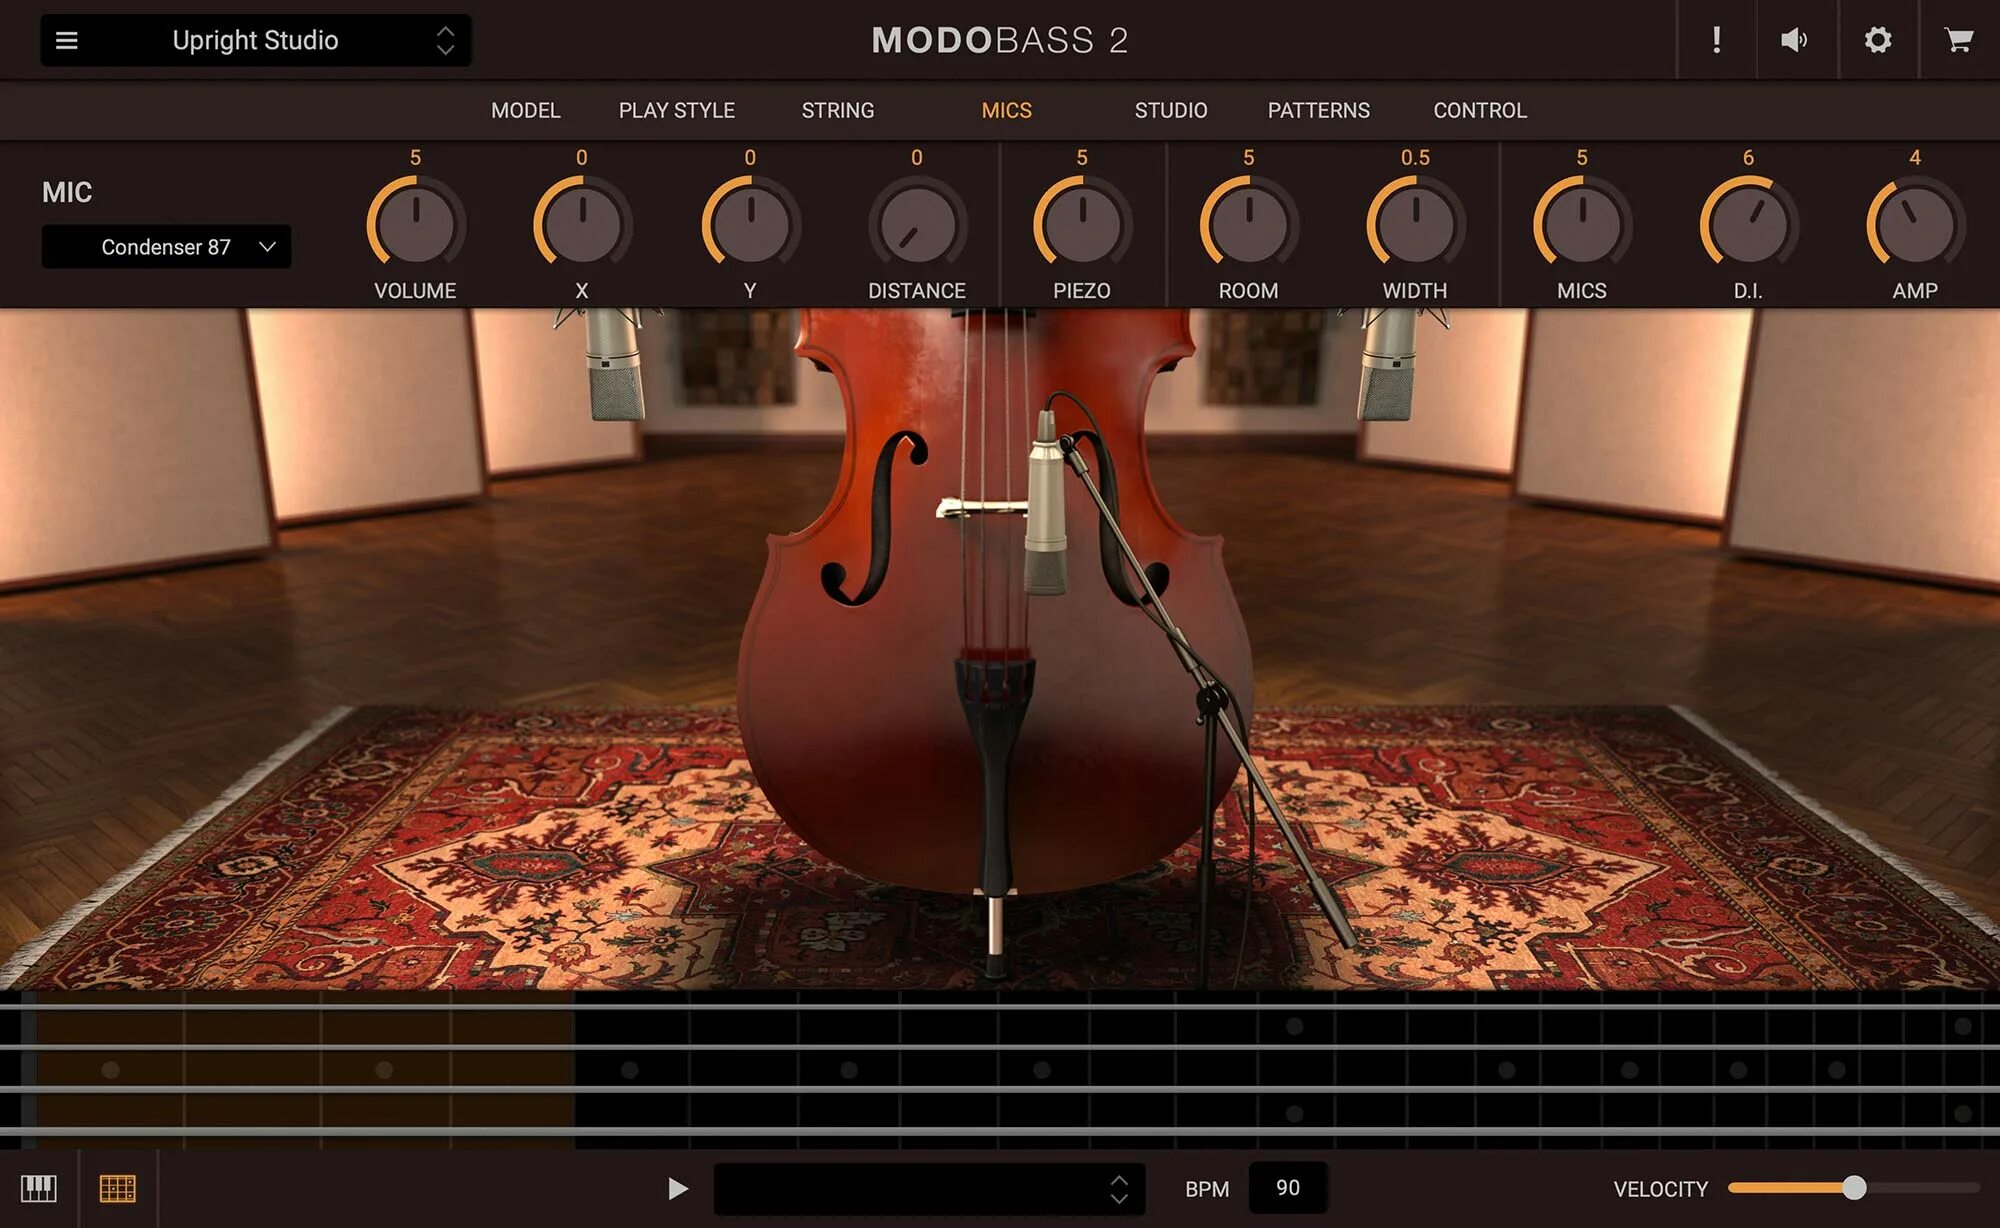2000x1228 pixels.
Task: Switch to piano keyboard view
Action: (37, 1189)
